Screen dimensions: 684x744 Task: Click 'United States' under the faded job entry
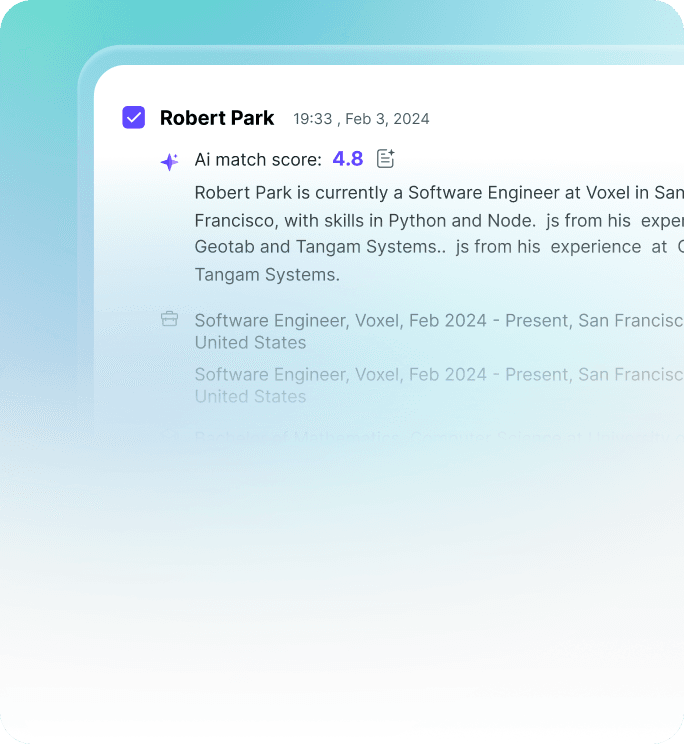click(x=250, y=397)
